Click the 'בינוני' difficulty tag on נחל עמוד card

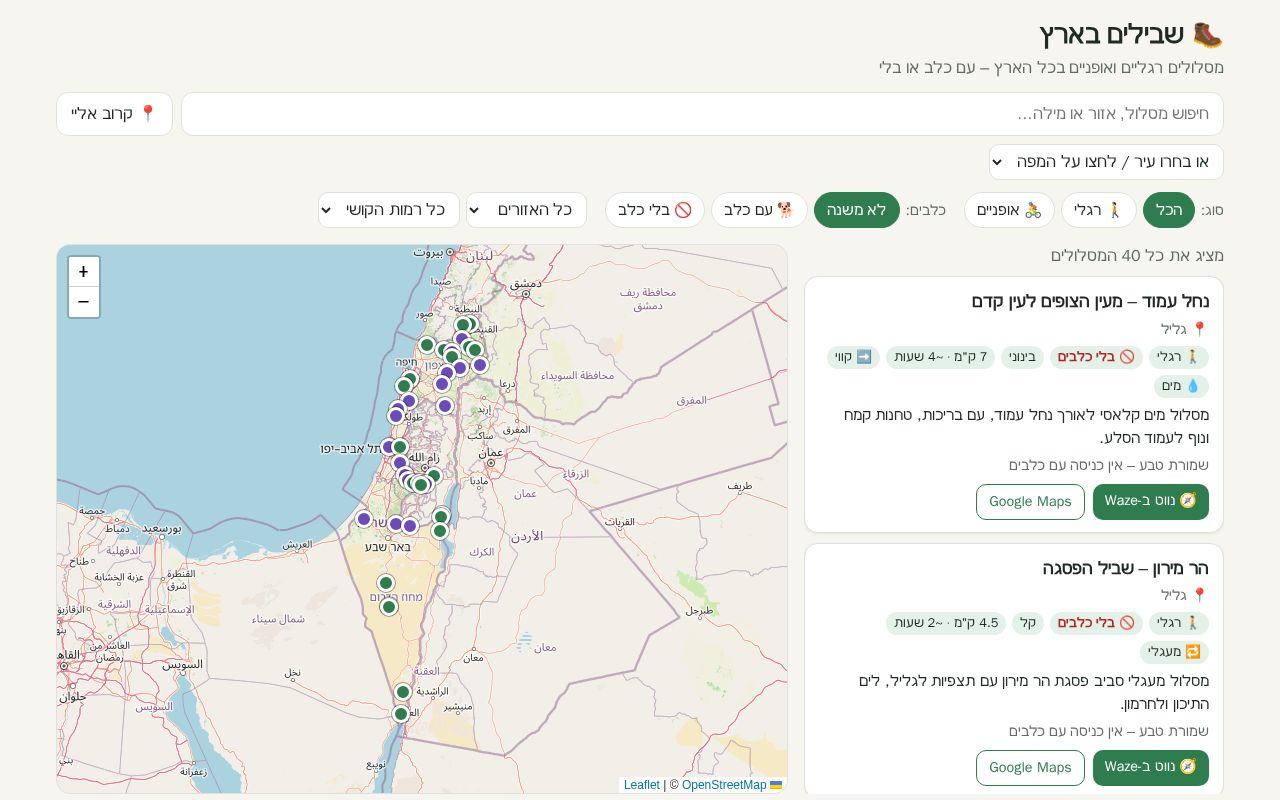(x=1022, y=357)
